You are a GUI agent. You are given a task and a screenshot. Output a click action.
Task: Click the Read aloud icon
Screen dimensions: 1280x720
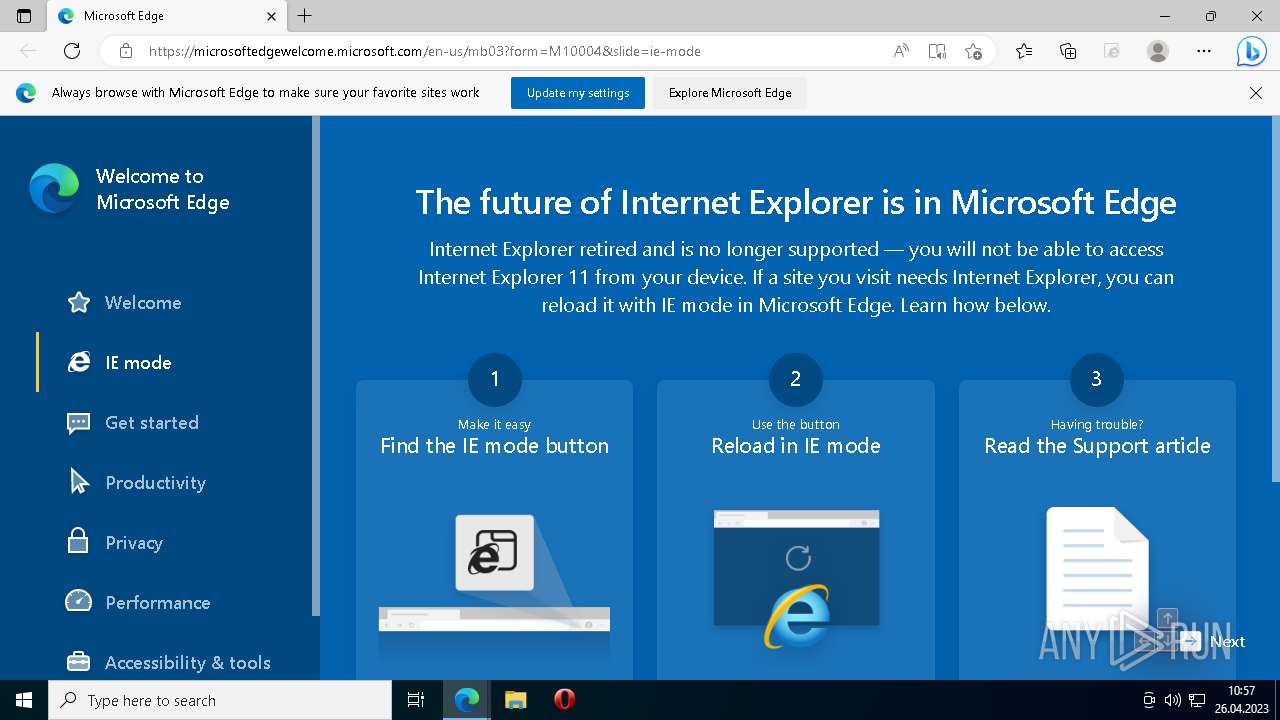pyautogui.click(x=901, y=51)
